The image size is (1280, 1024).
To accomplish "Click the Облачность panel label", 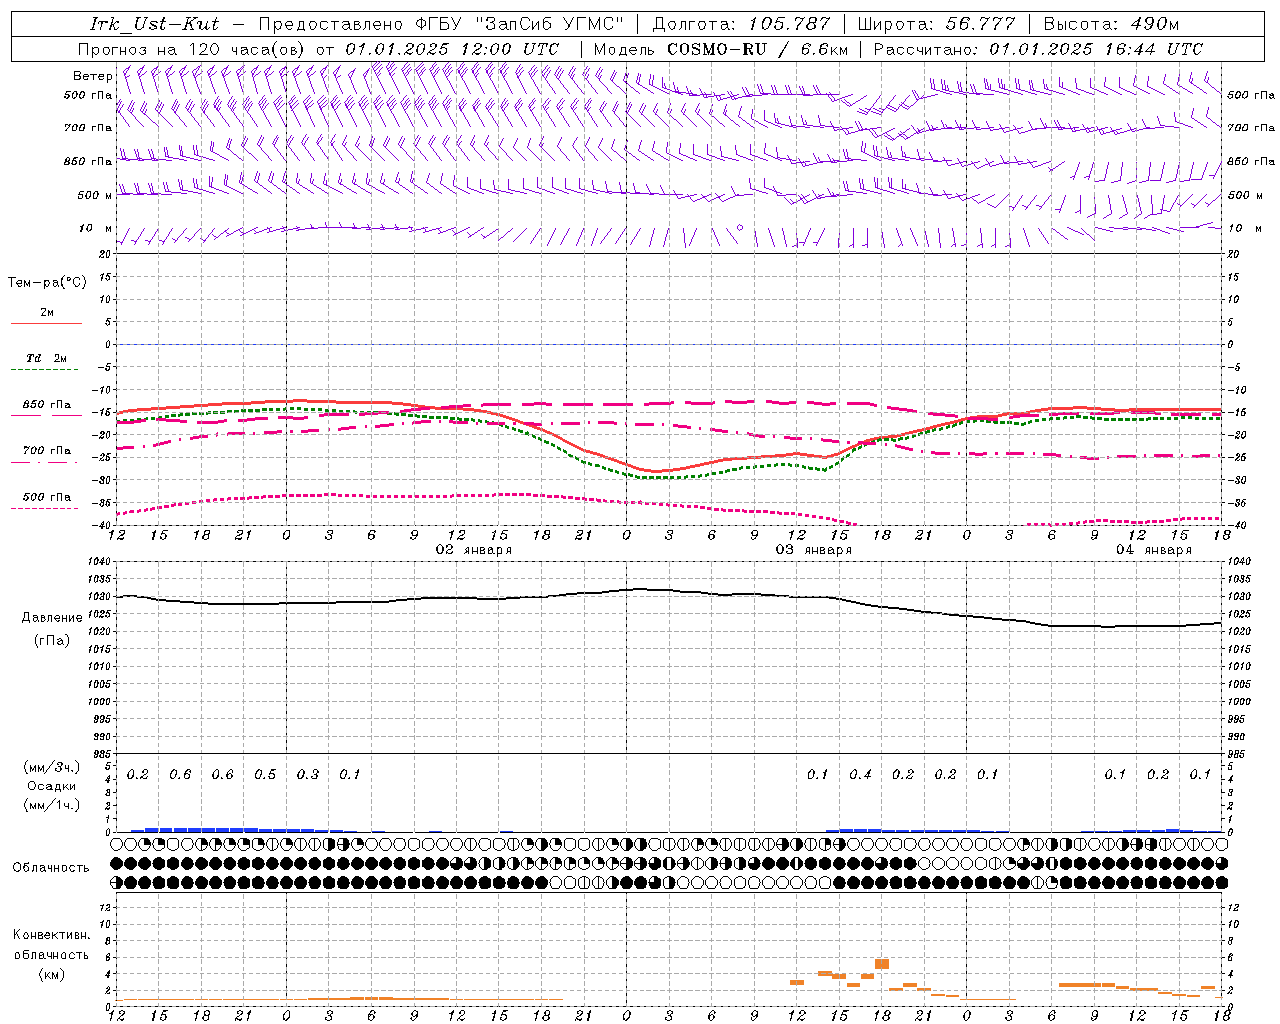I will click(51, 868).
